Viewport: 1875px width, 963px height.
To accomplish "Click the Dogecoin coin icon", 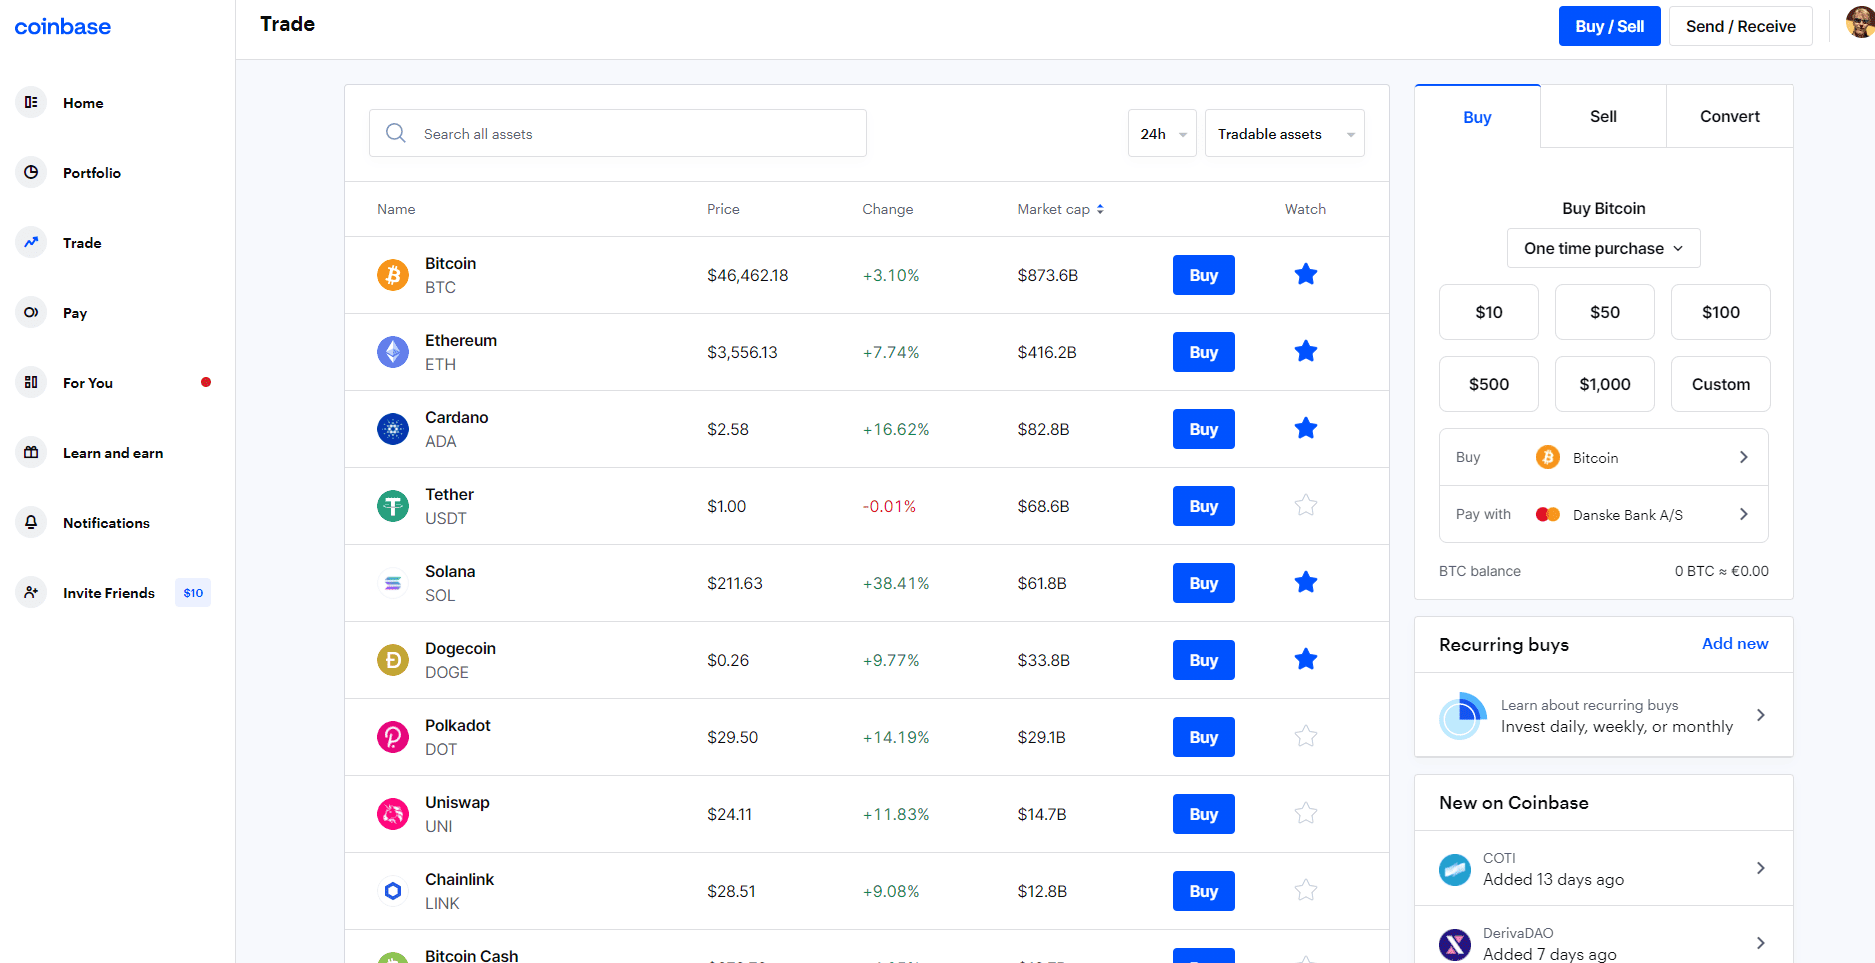I will [x=393, y=660].
